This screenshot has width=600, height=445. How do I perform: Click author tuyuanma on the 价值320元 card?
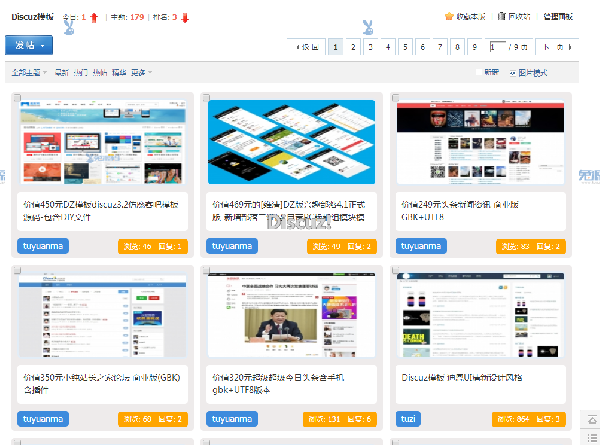tap(232, 419)
